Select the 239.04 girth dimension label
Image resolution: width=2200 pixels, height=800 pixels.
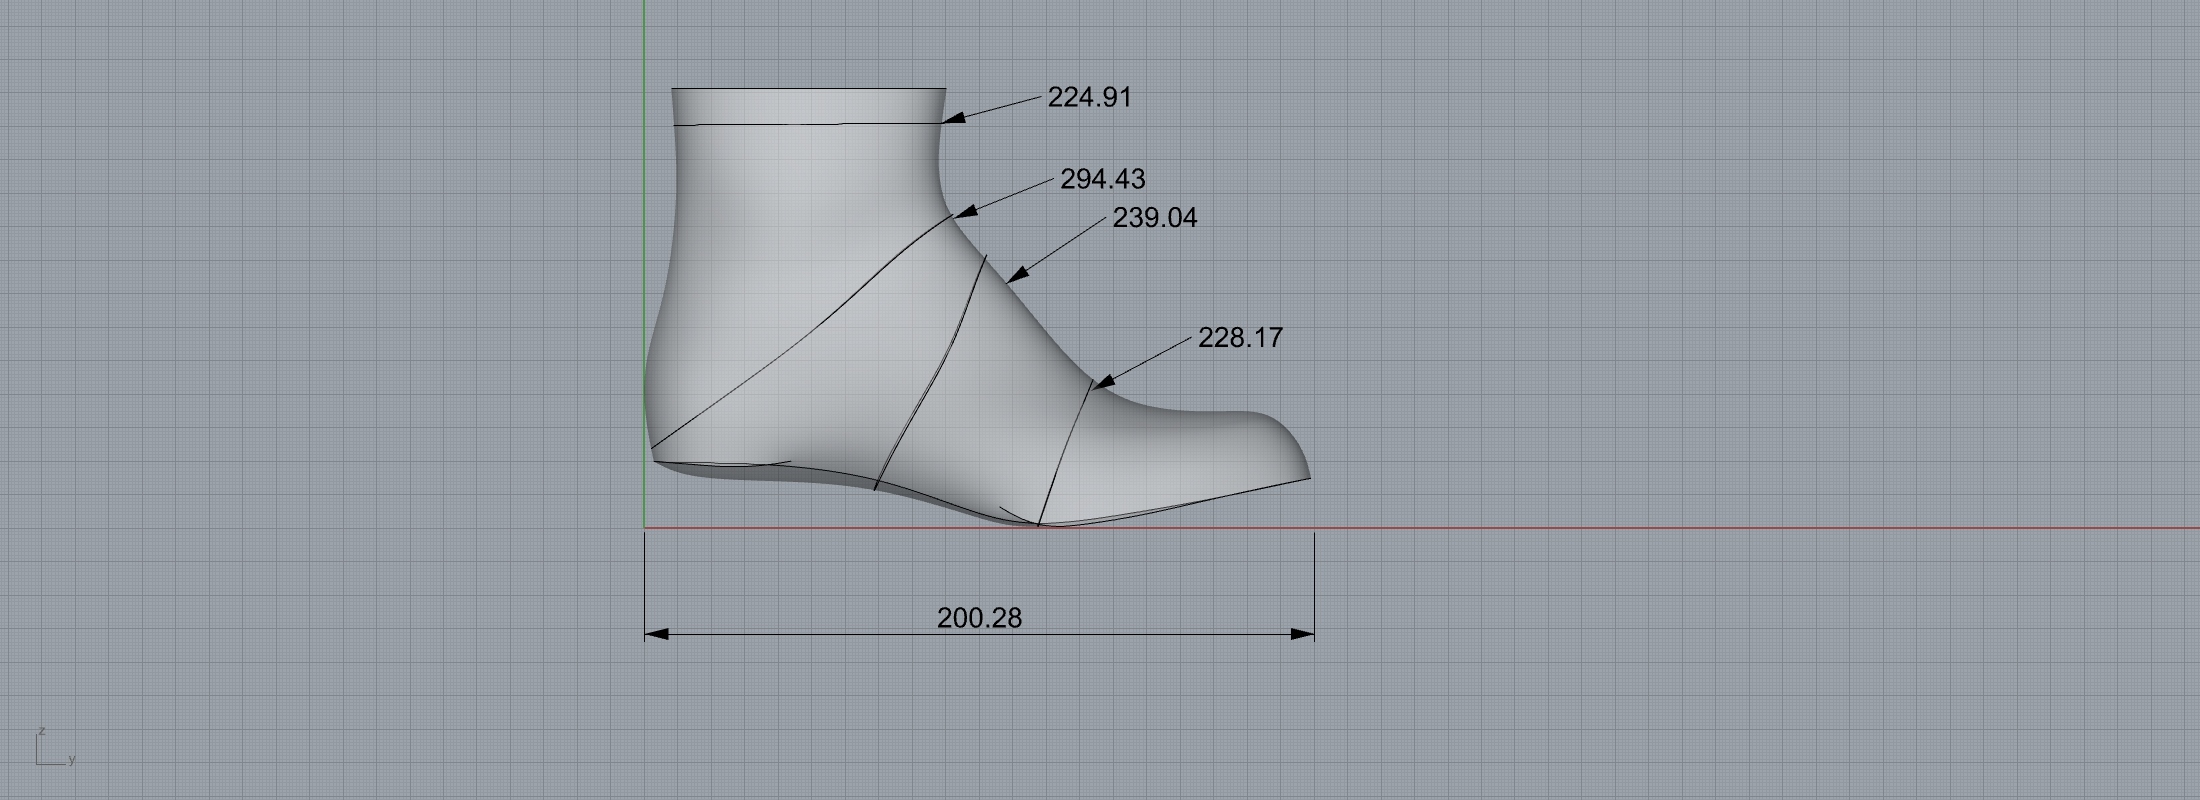tap(1154, 218)
